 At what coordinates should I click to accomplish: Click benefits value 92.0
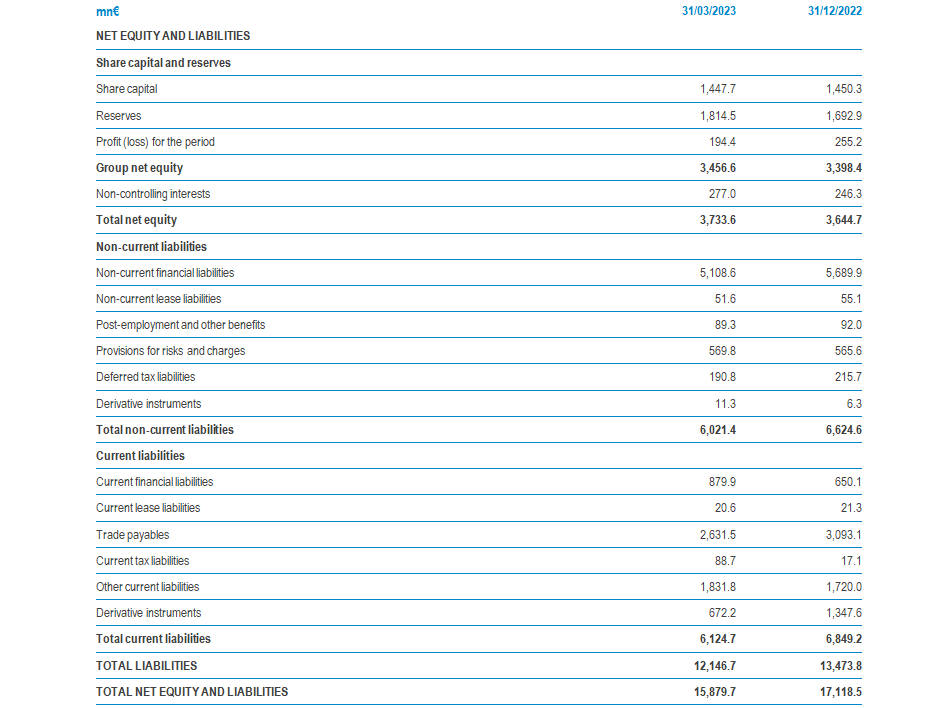(851, 325)
